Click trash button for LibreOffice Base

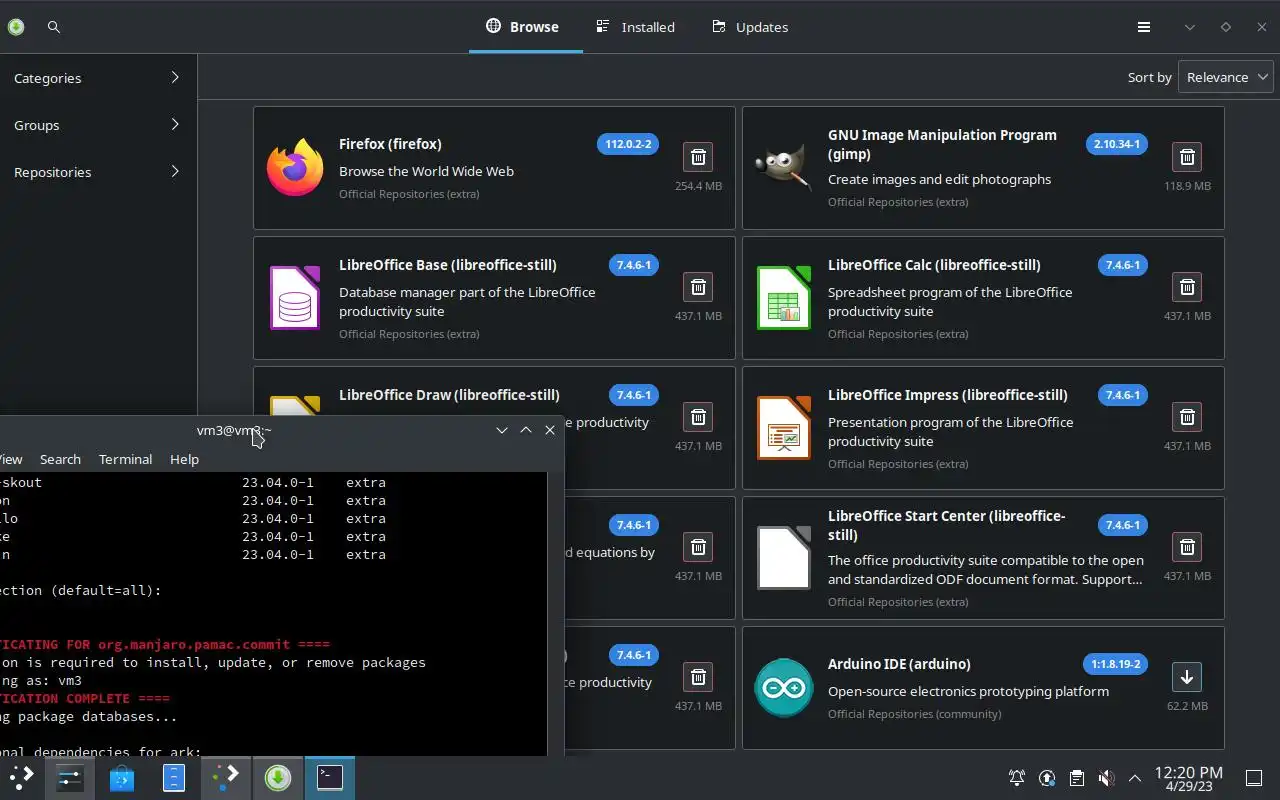[x=698, y=287]
